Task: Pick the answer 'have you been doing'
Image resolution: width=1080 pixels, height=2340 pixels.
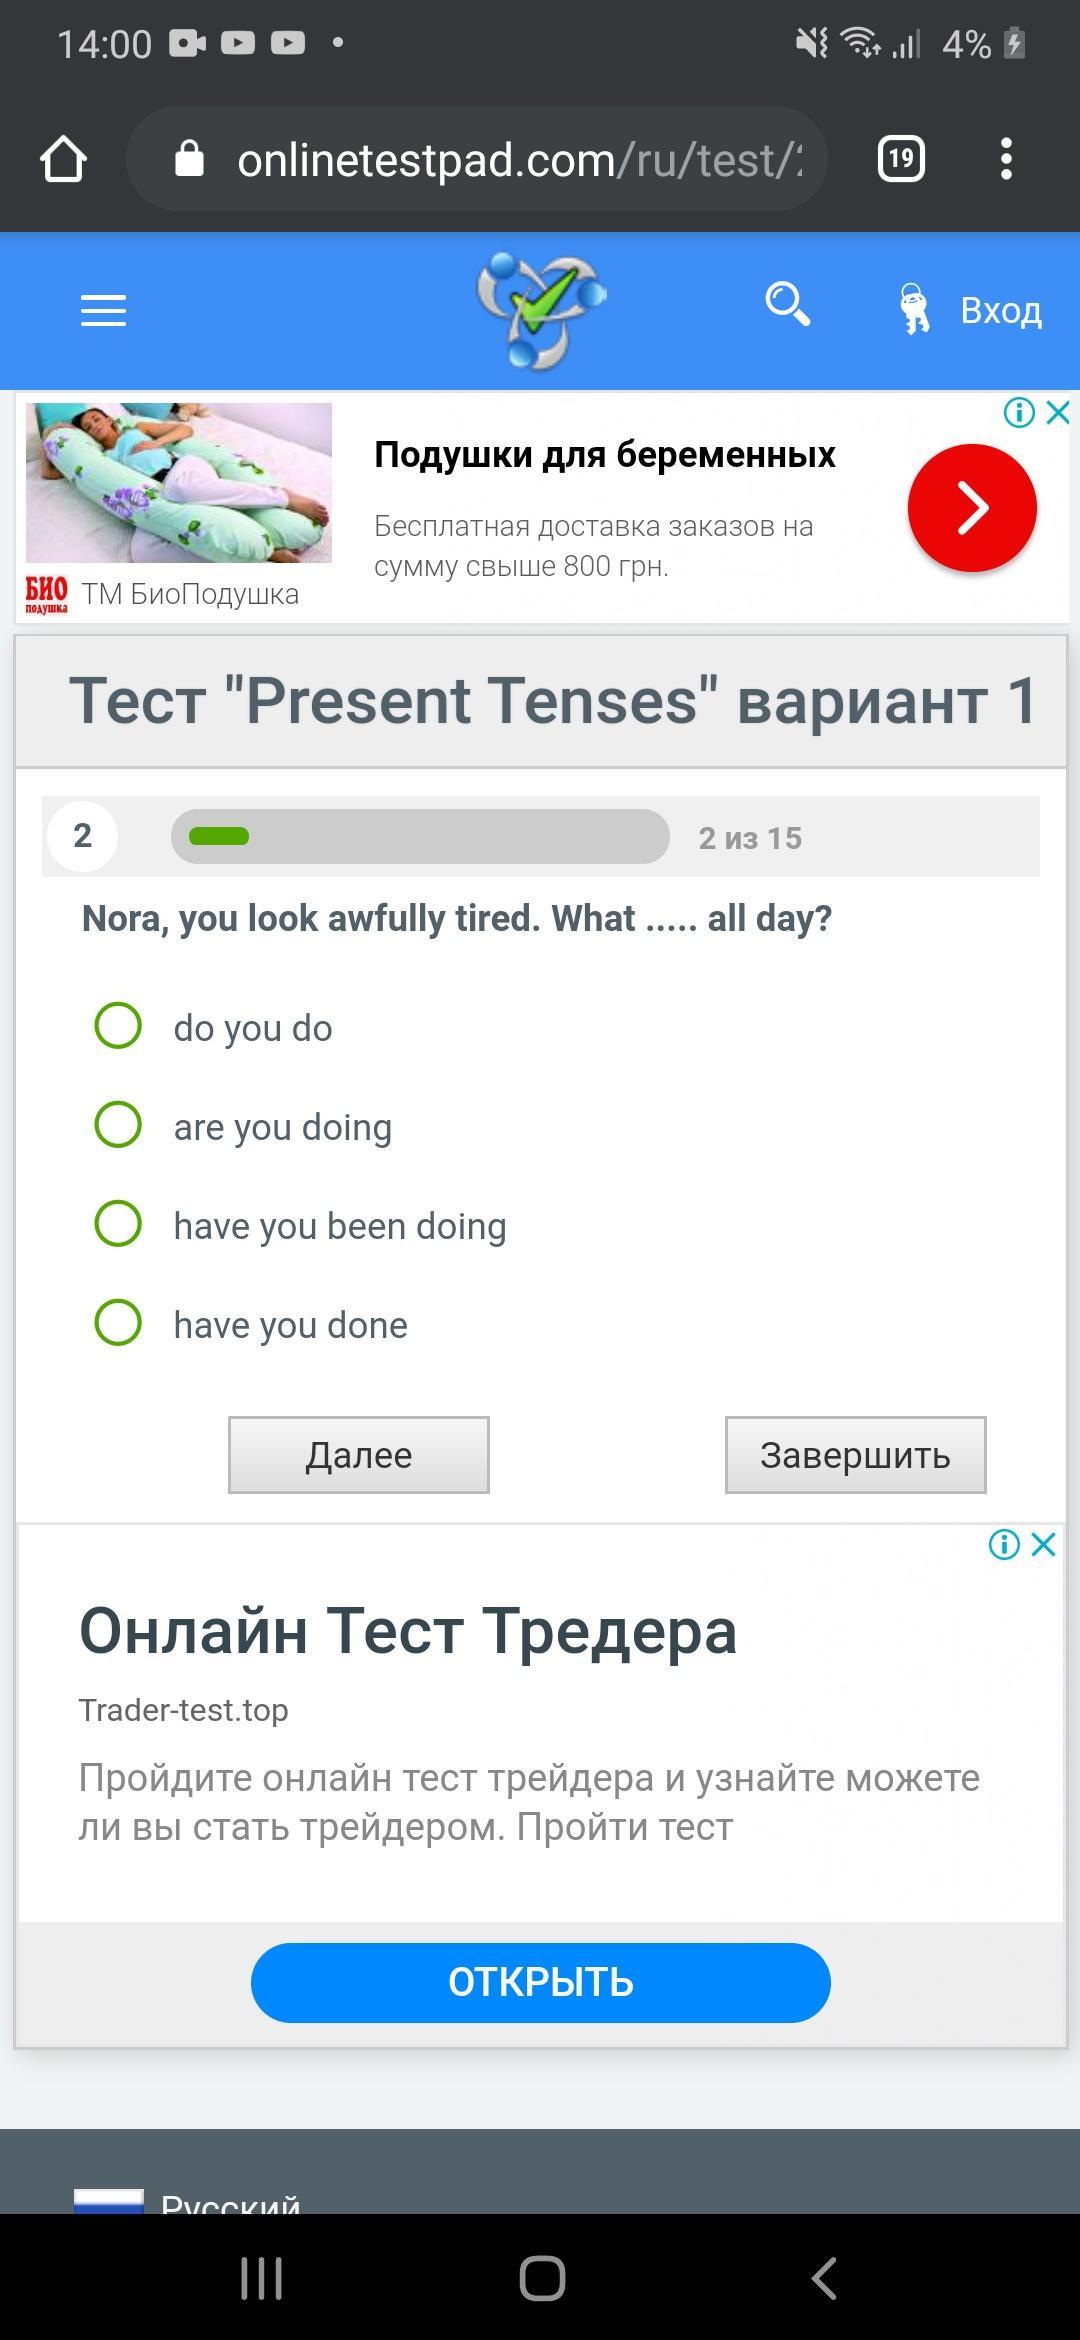Action: pos(300,1225)
